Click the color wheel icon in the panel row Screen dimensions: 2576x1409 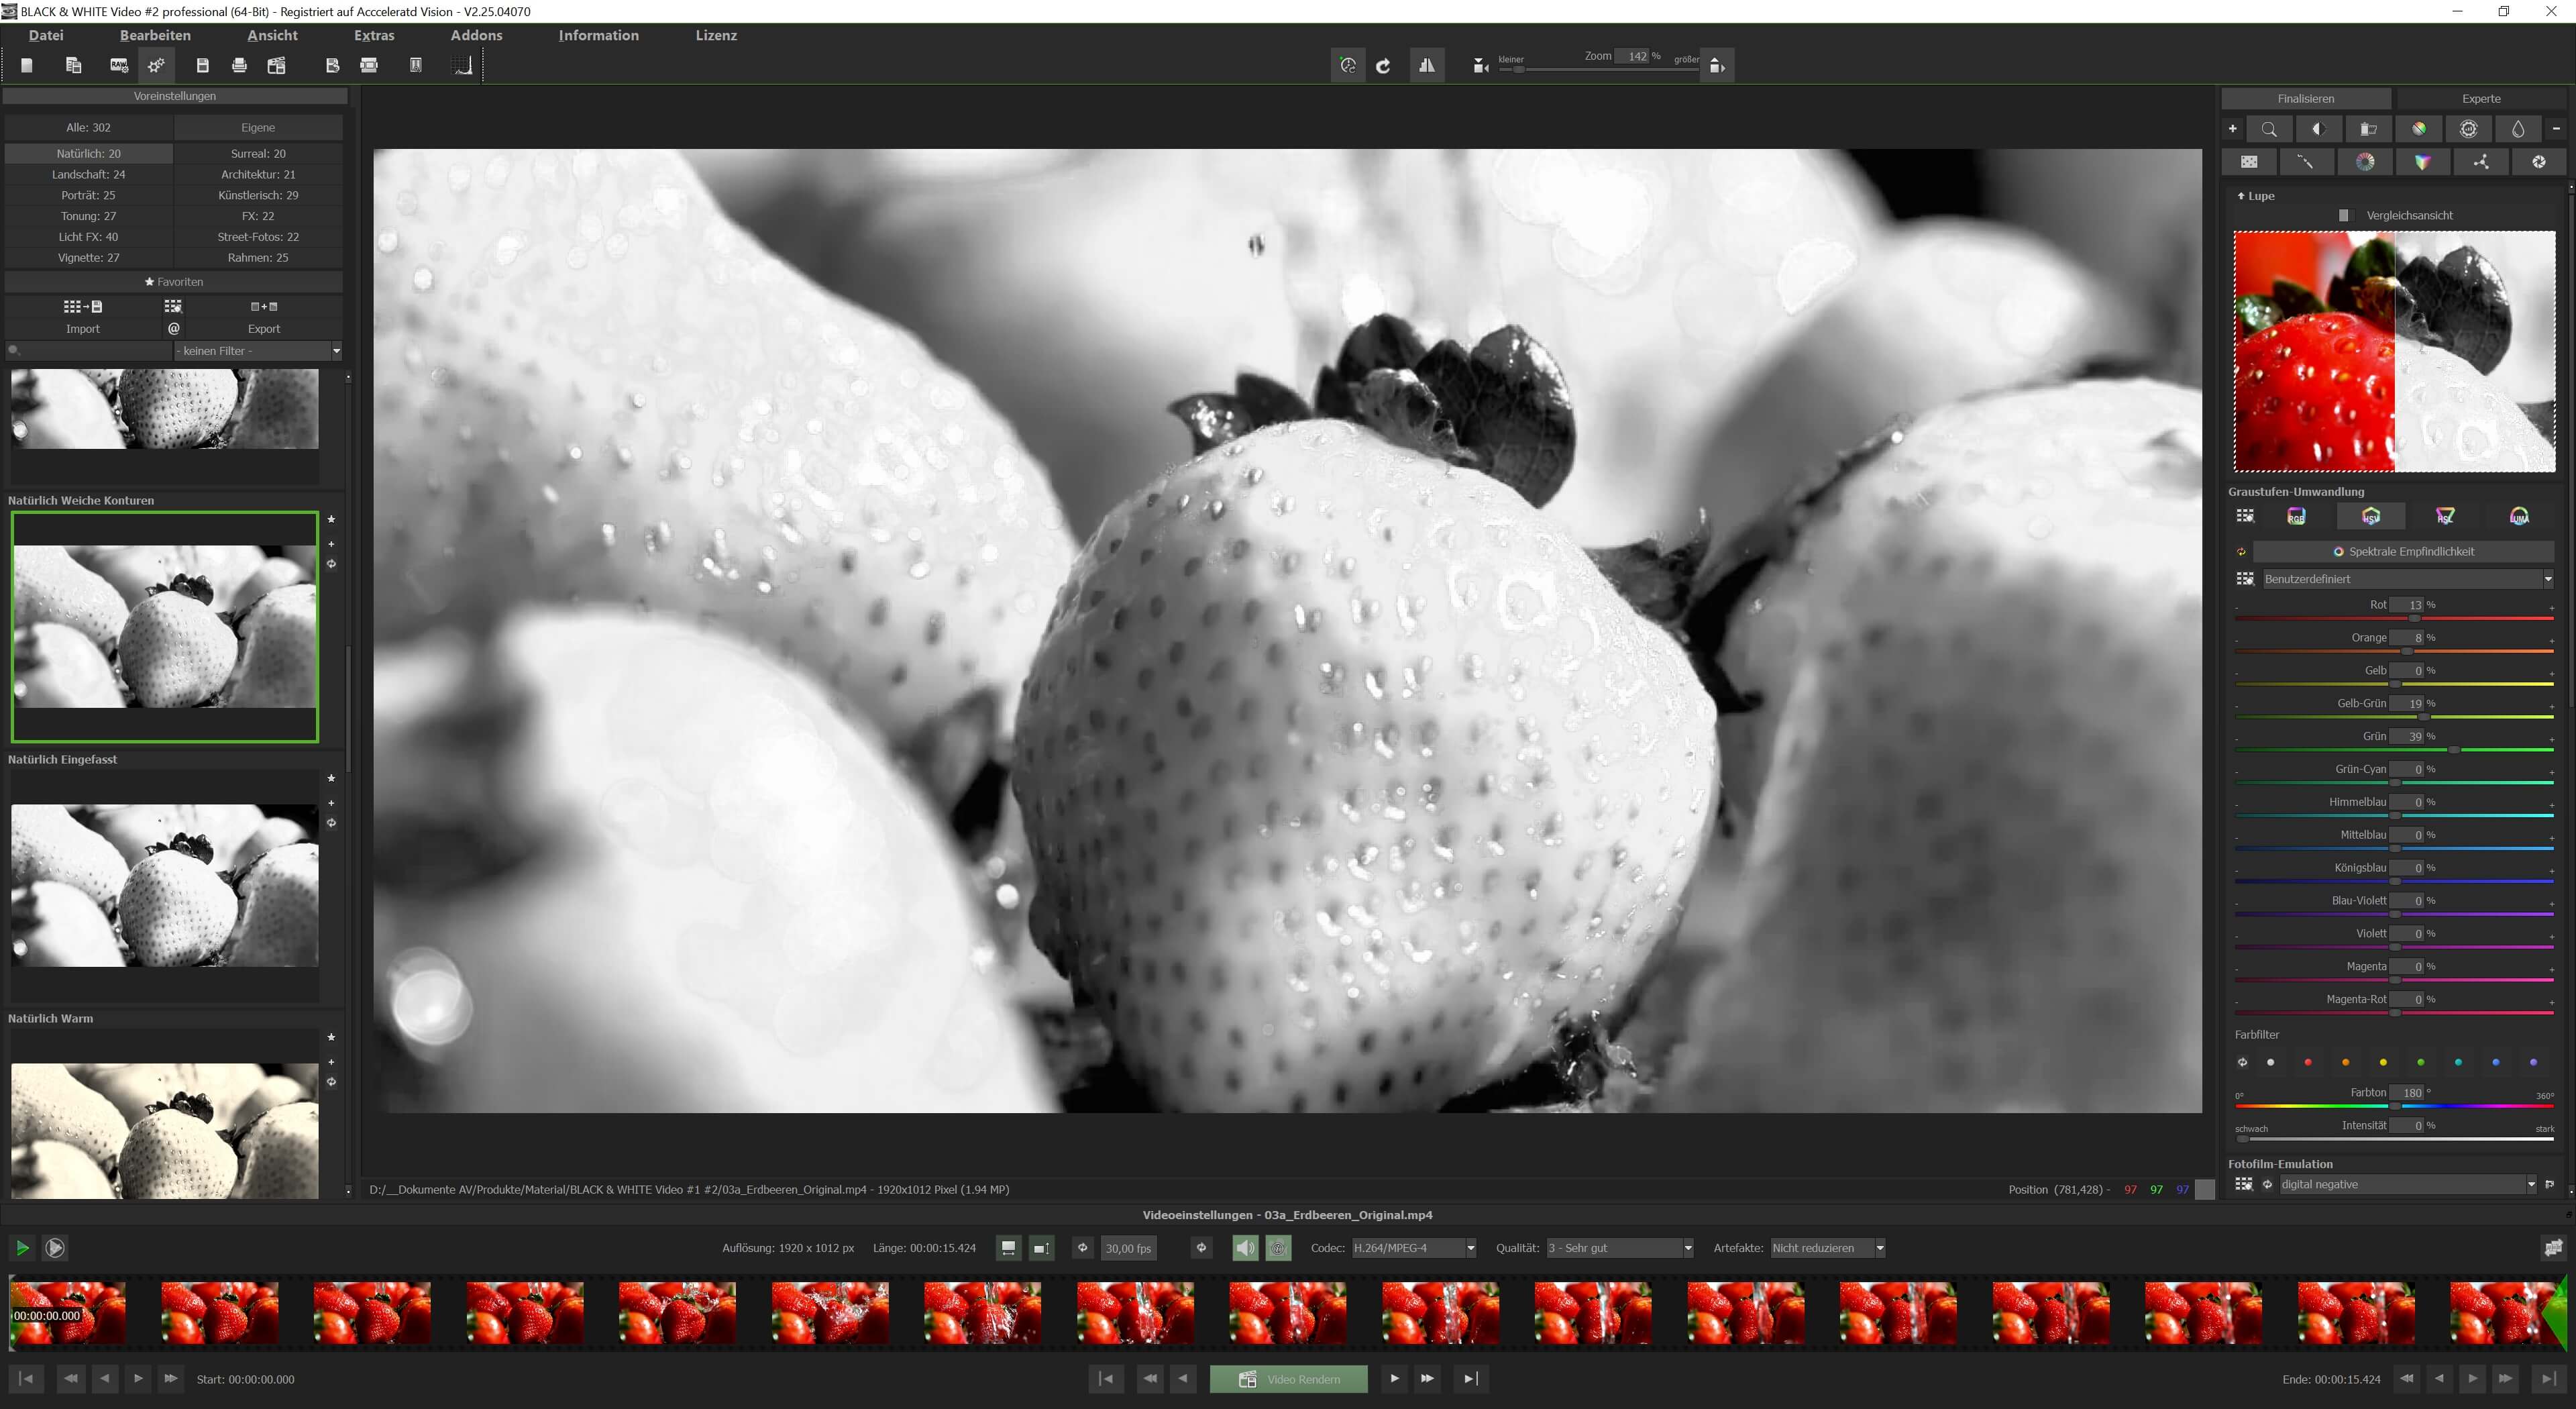[2364, 161]
